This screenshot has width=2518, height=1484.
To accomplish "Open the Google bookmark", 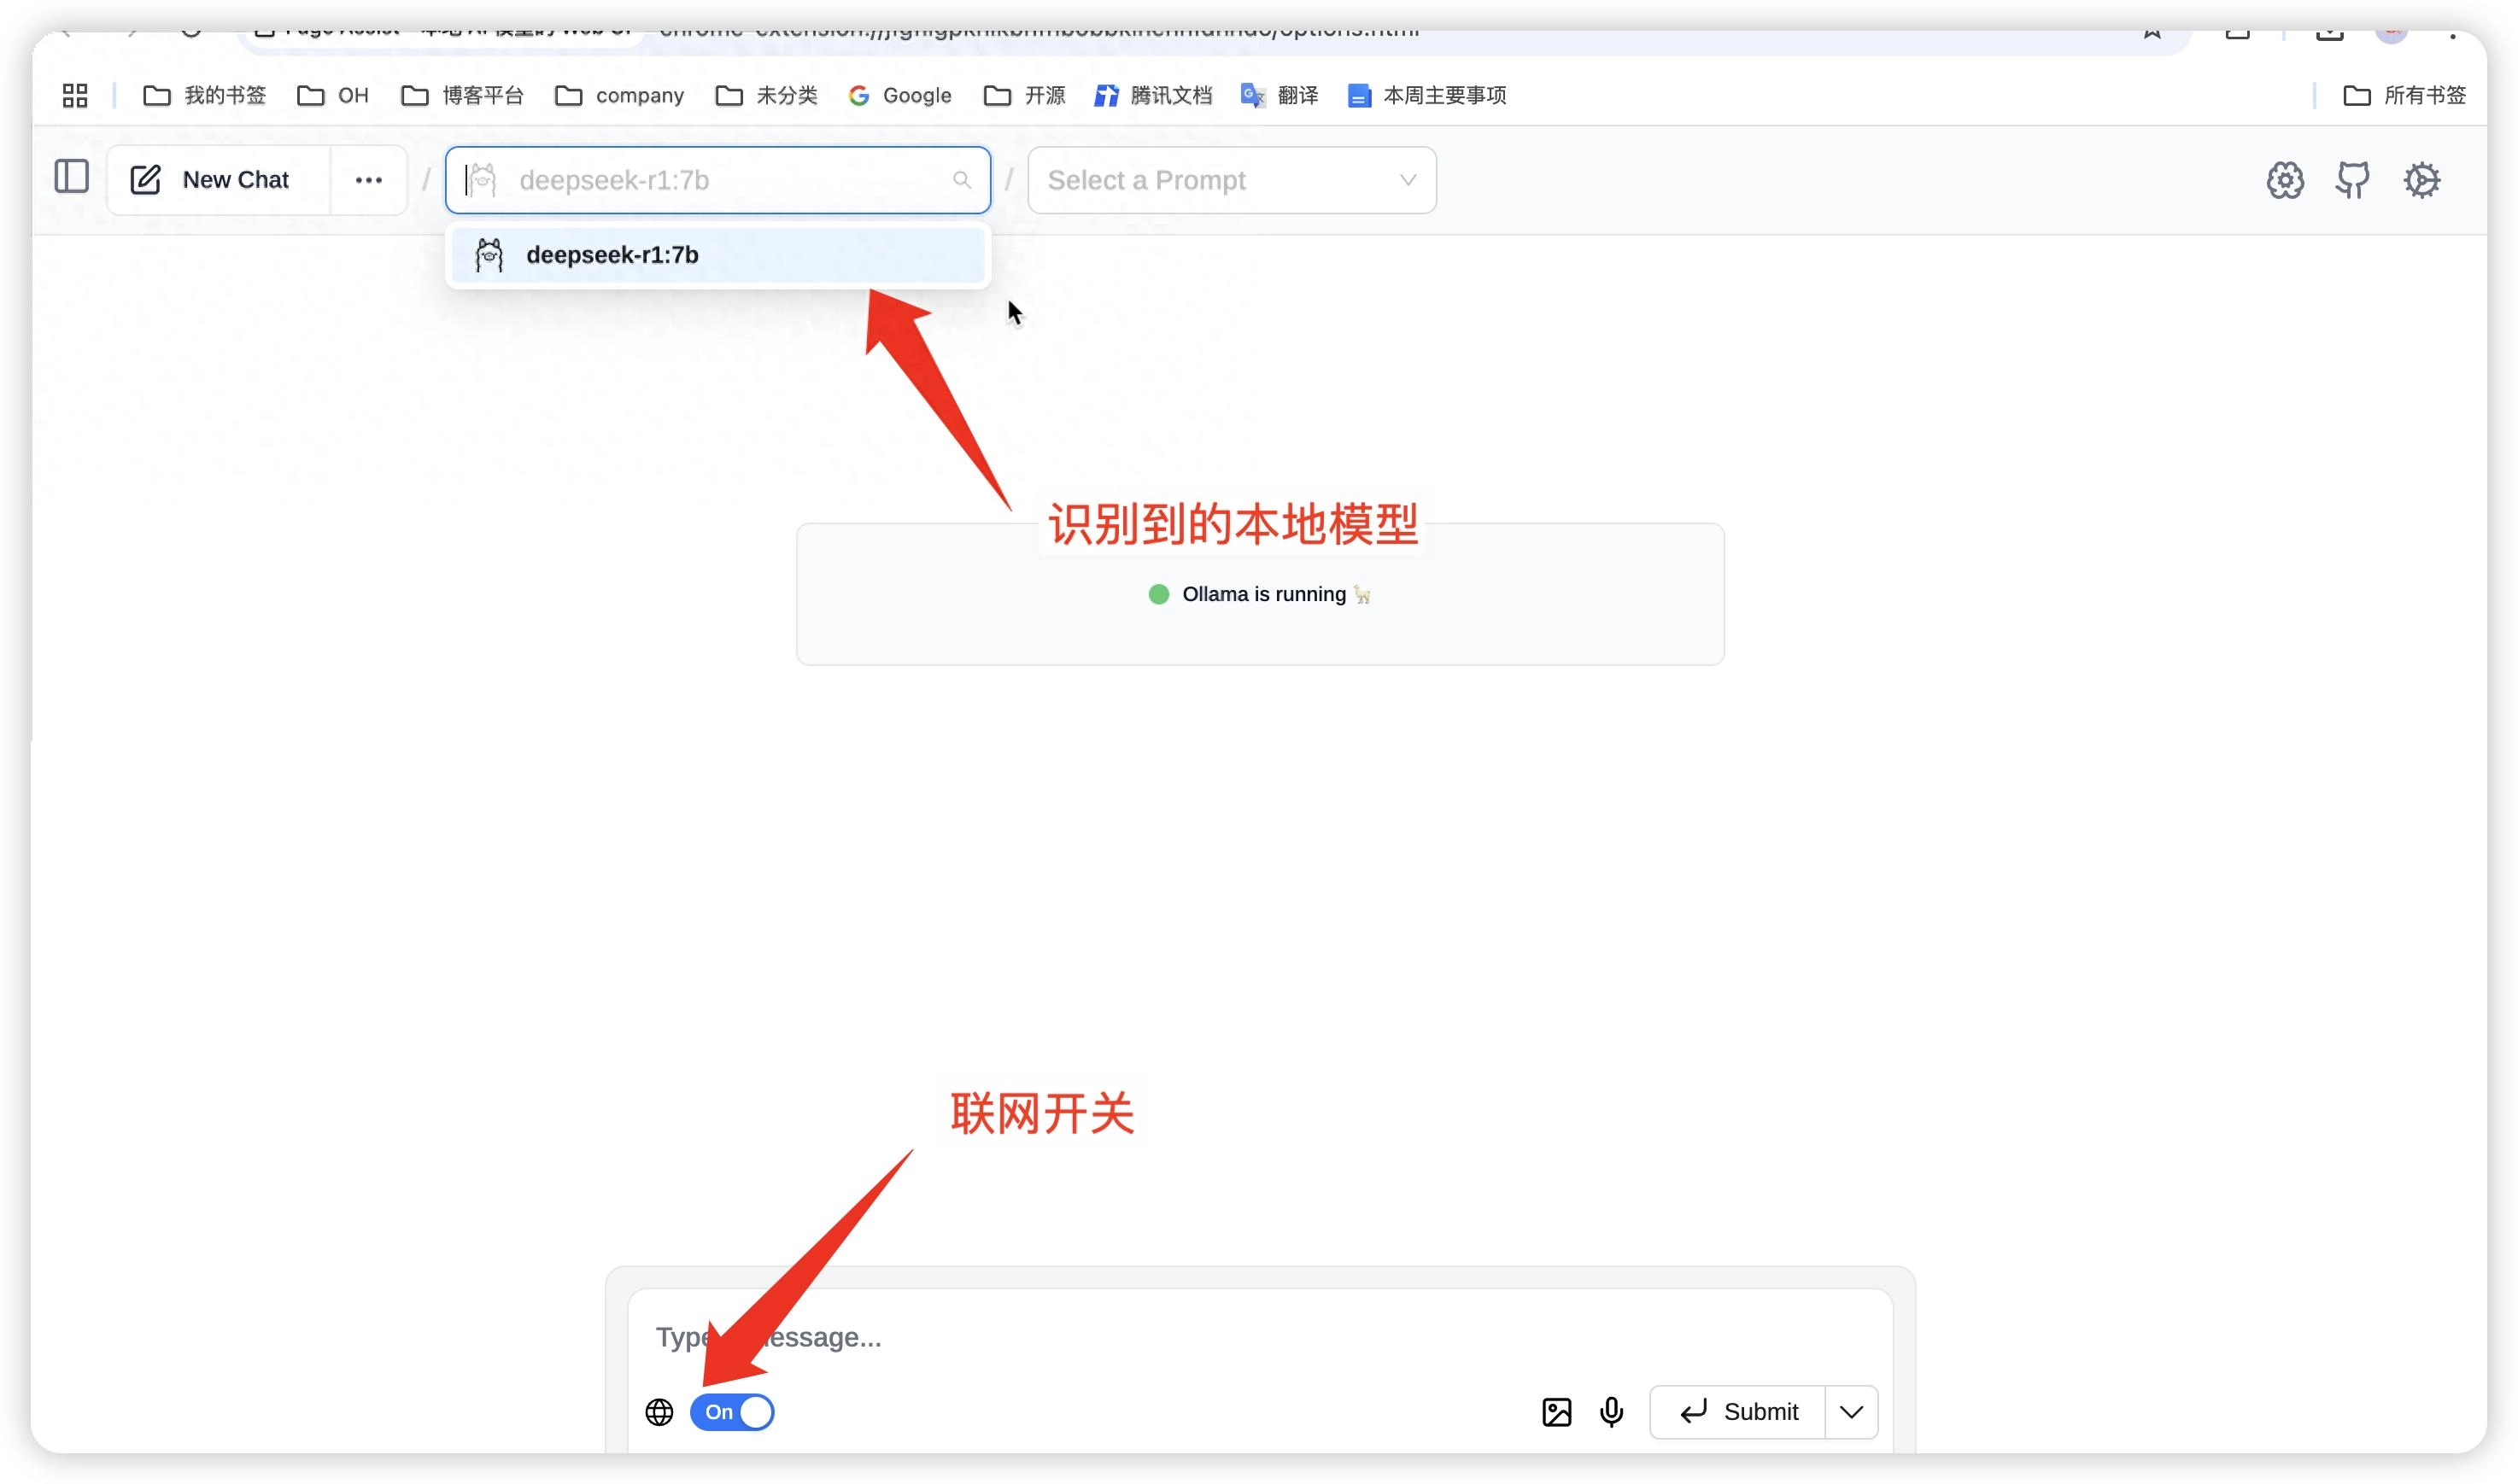I will coord(899,95).
